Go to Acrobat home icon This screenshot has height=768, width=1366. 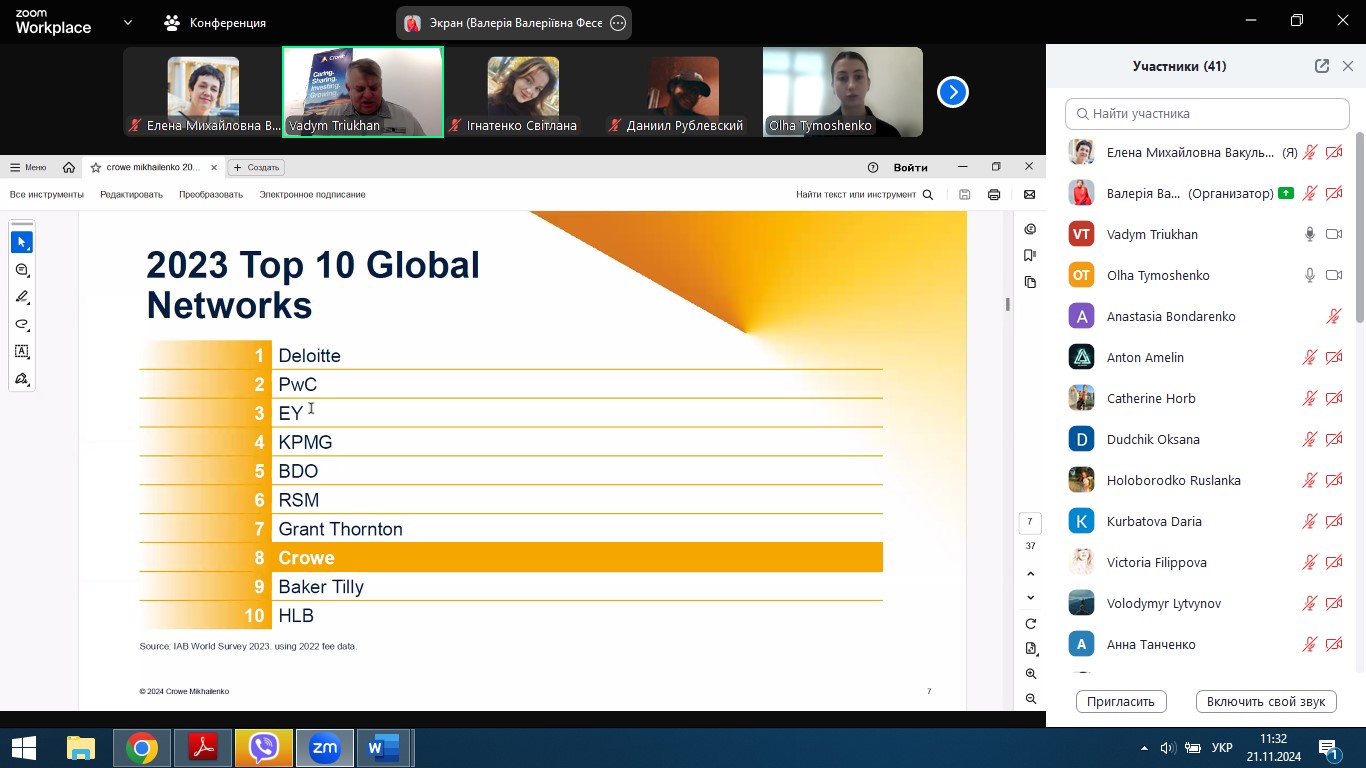tap(68, 167)
